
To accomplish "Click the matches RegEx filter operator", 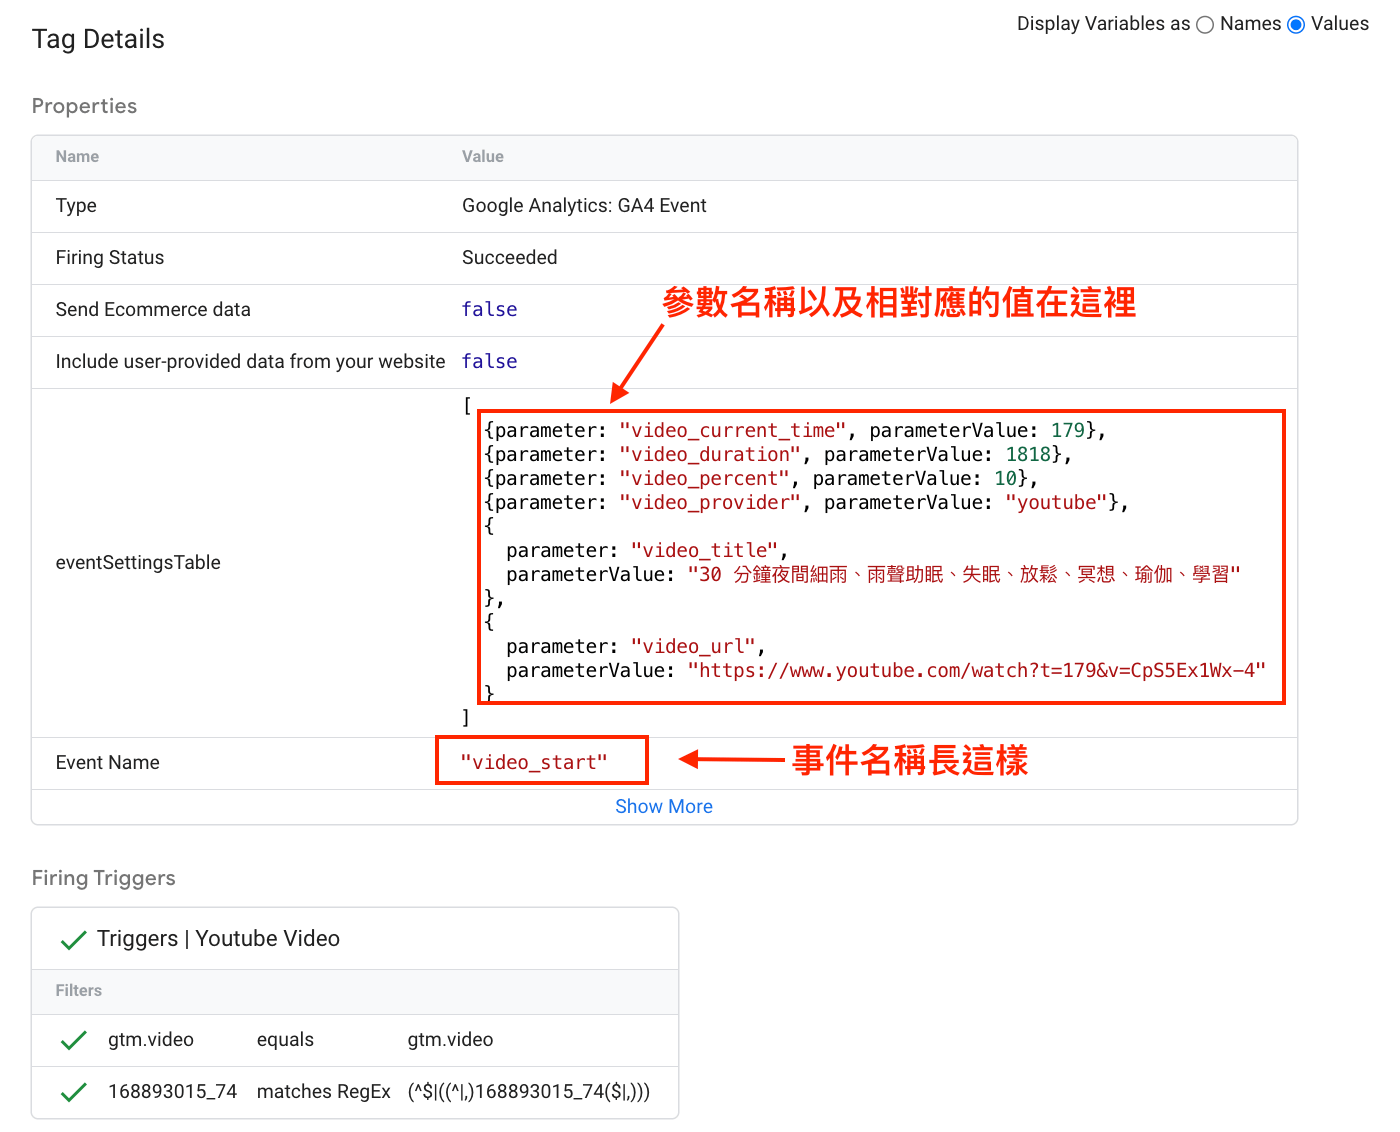I will [324, 1092].
